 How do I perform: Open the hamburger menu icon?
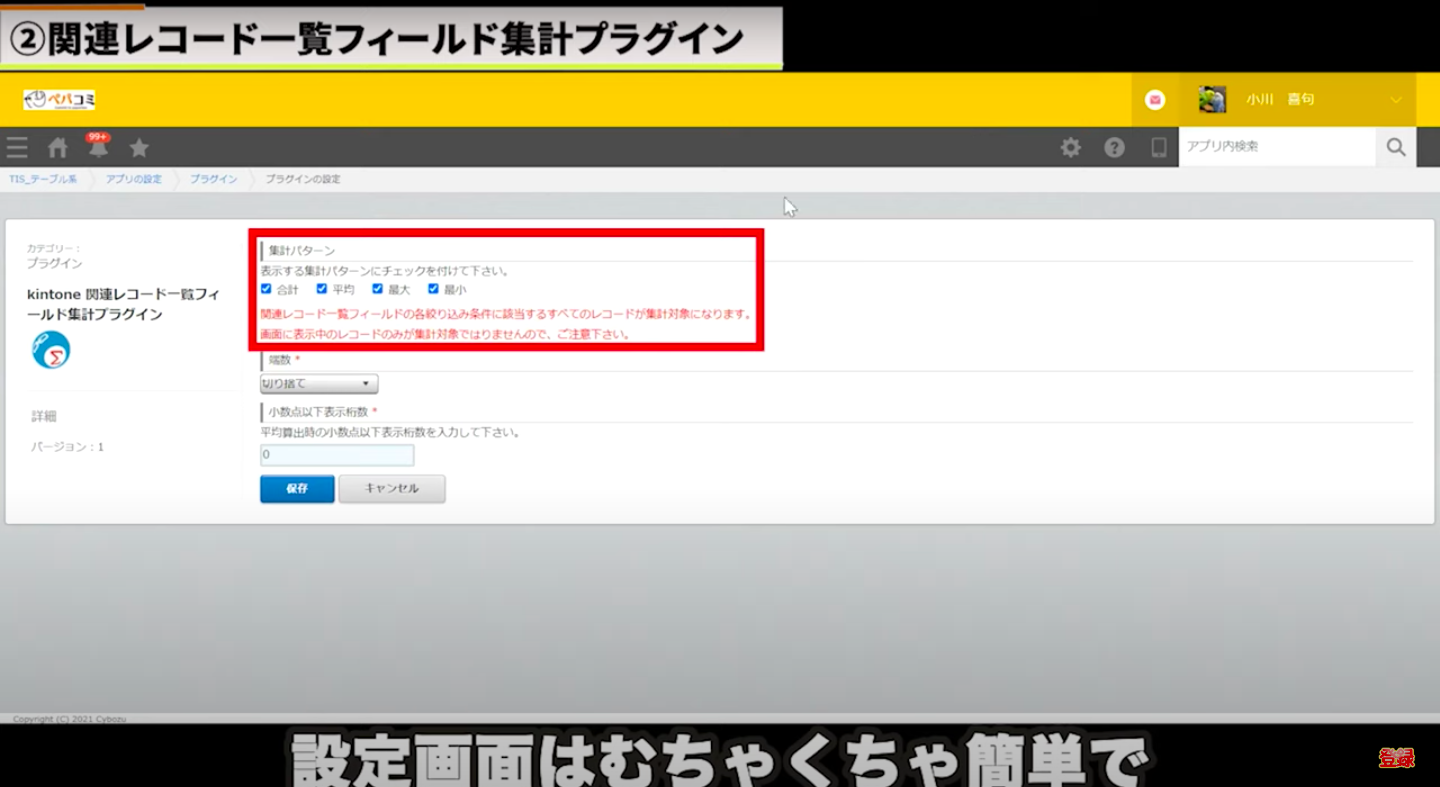[x=17, y=148]
